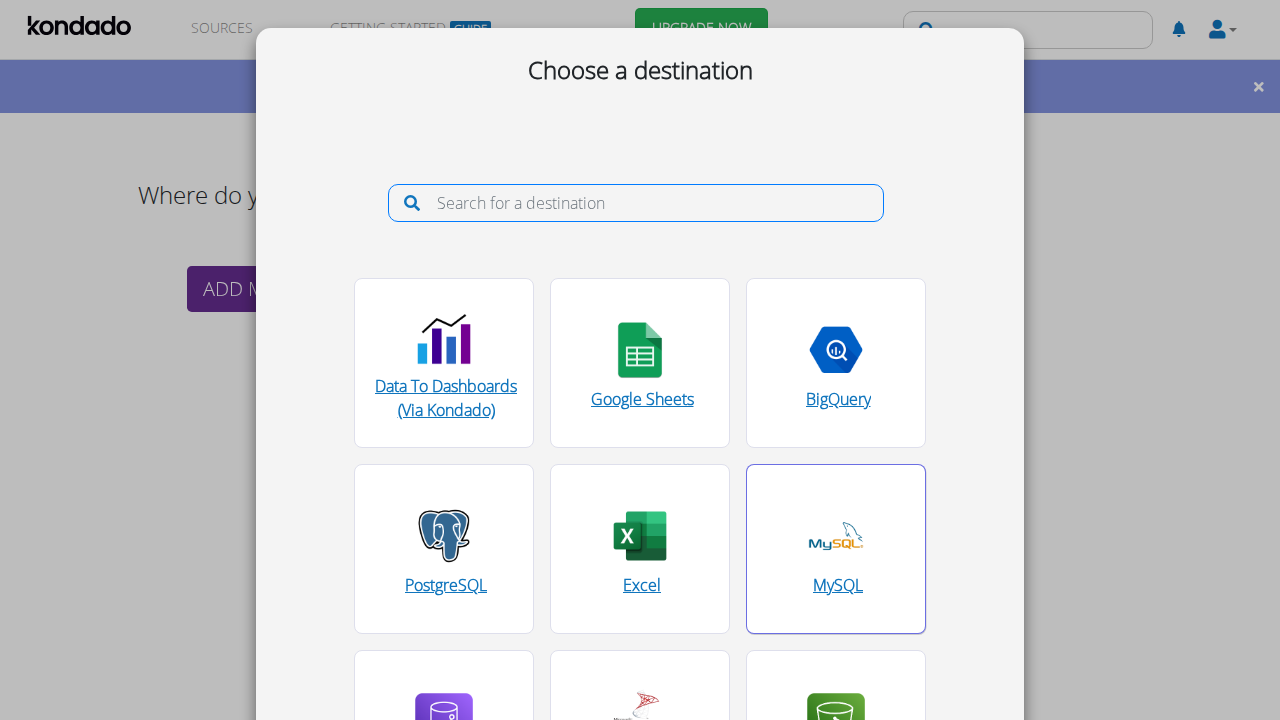The image size is (1280, 720).
Task: Click the purple Add button behind dialog
Action: tap(222, 289)
